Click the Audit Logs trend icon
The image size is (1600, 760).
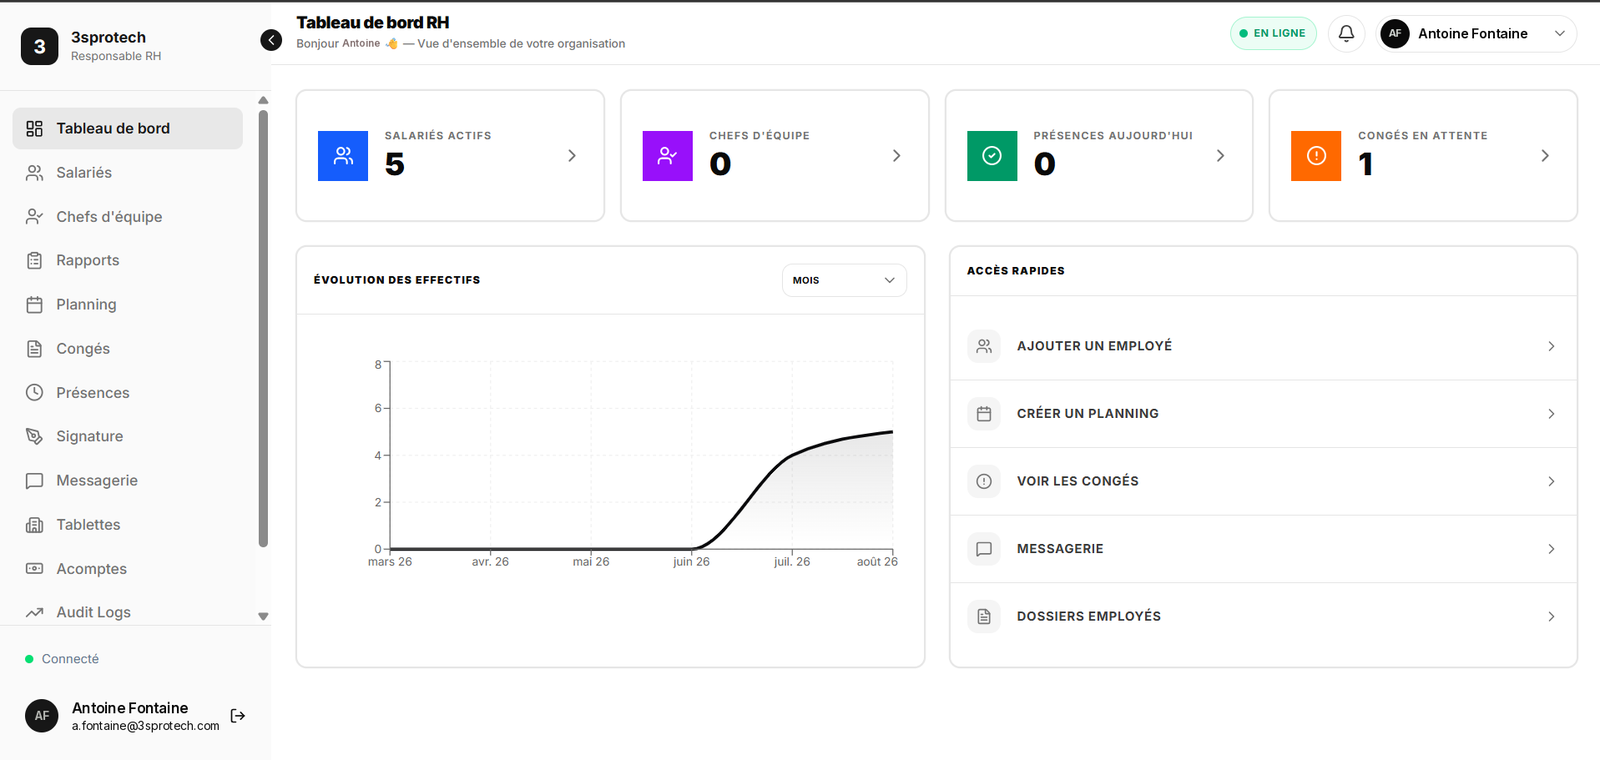click(x=34, y=613)
